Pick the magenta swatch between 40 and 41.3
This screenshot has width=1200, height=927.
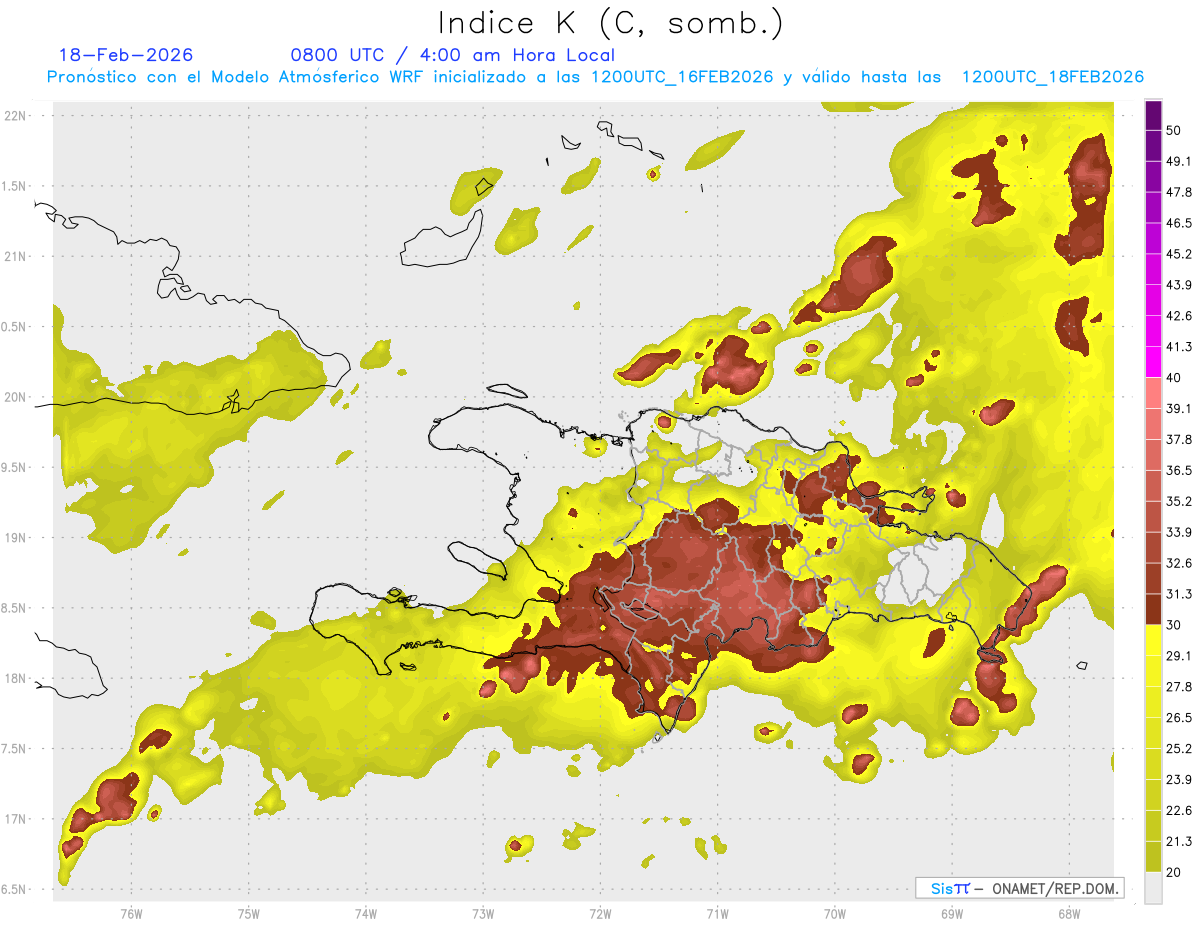point(1153,362)
